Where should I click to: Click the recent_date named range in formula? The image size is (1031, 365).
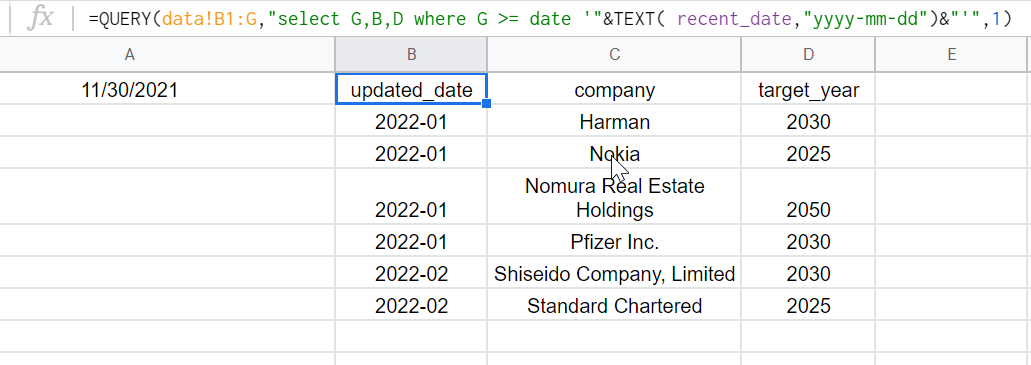pyautogui.click(x=733, y=19)
